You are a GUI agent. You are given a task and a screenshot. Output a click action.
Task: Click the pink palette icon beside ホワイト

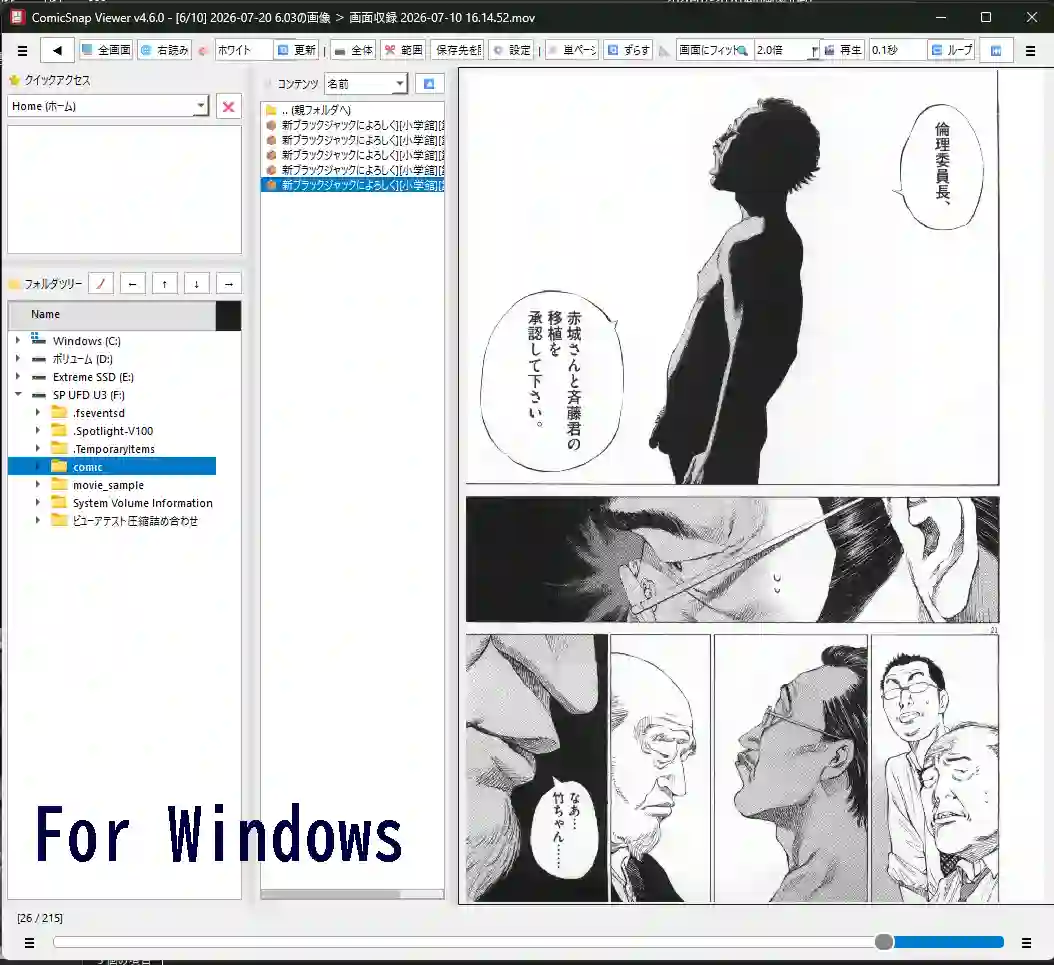tap(203, 50)
